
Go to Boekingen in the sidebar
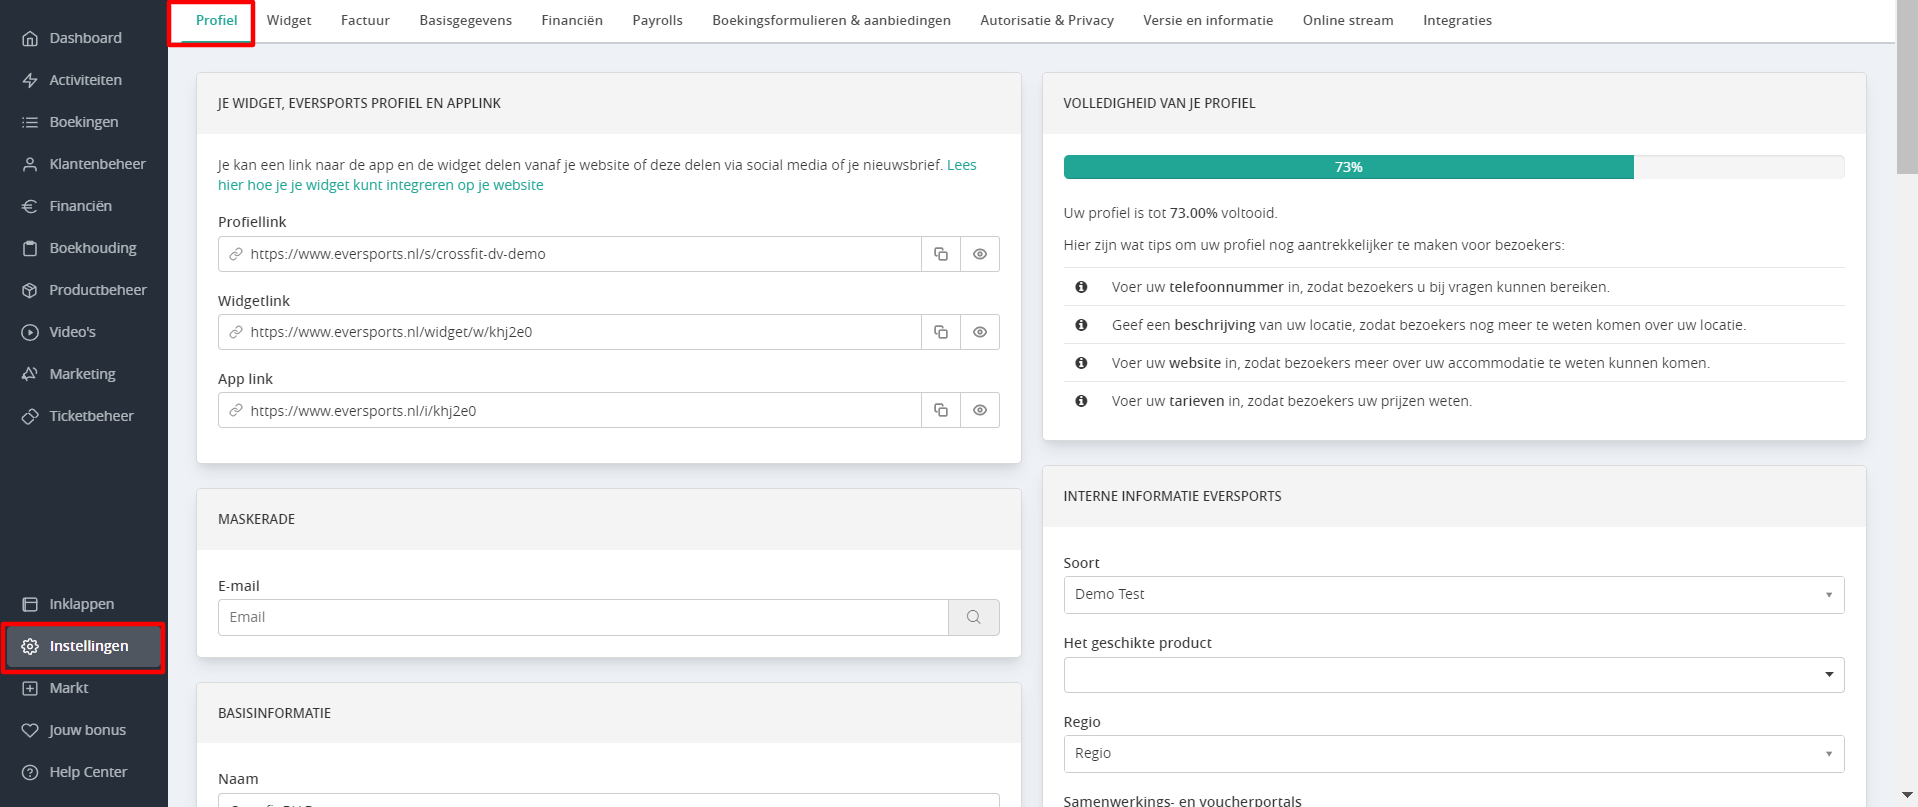click(x=84, y=122)
